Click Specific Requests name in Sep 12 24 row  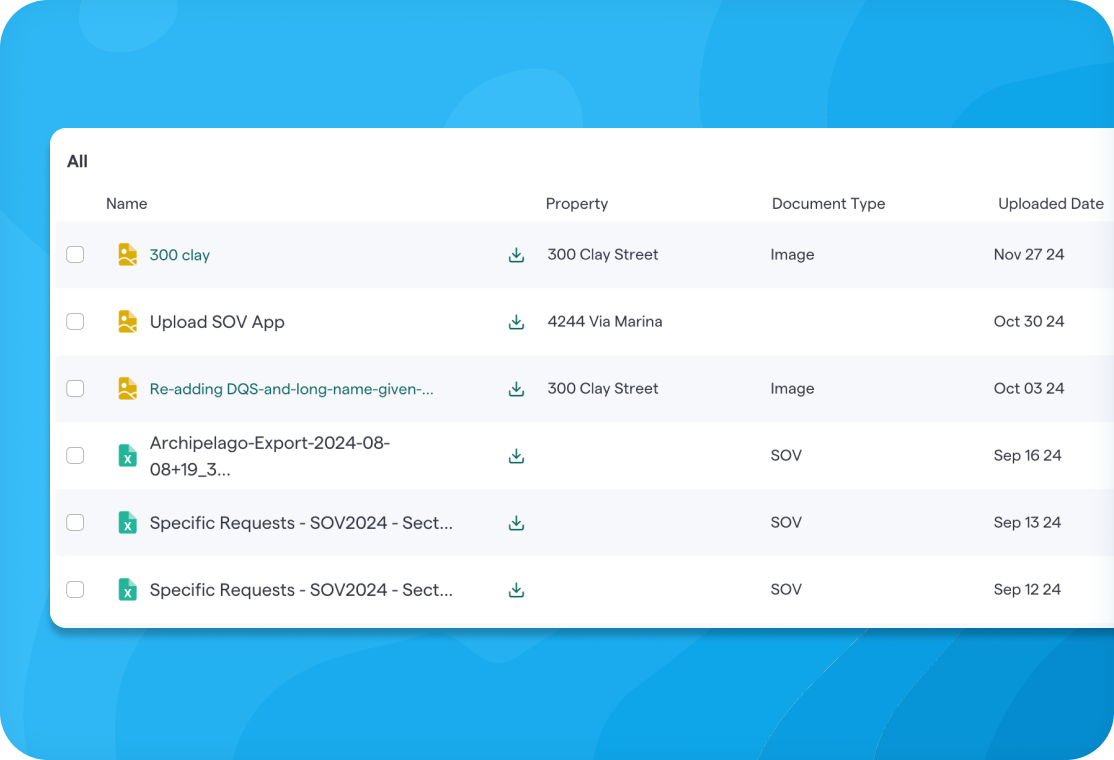pos(301,590)
